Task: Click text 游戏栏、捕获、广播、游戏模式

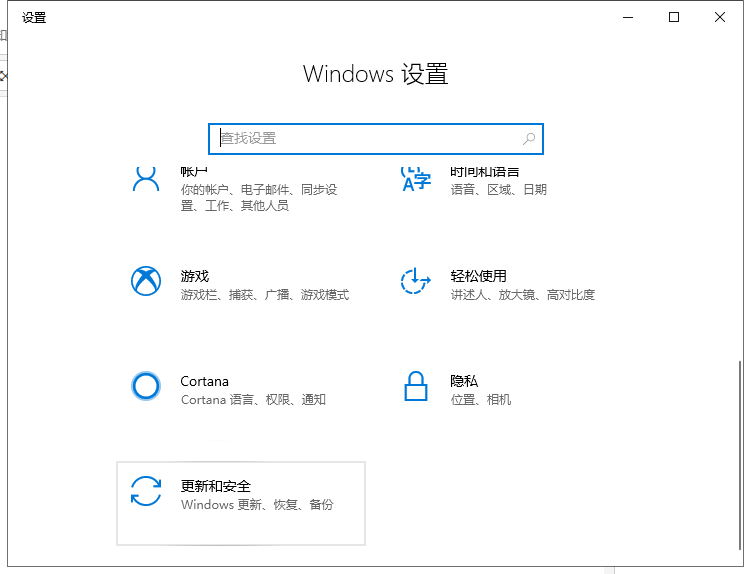Action: click(265, 295)
